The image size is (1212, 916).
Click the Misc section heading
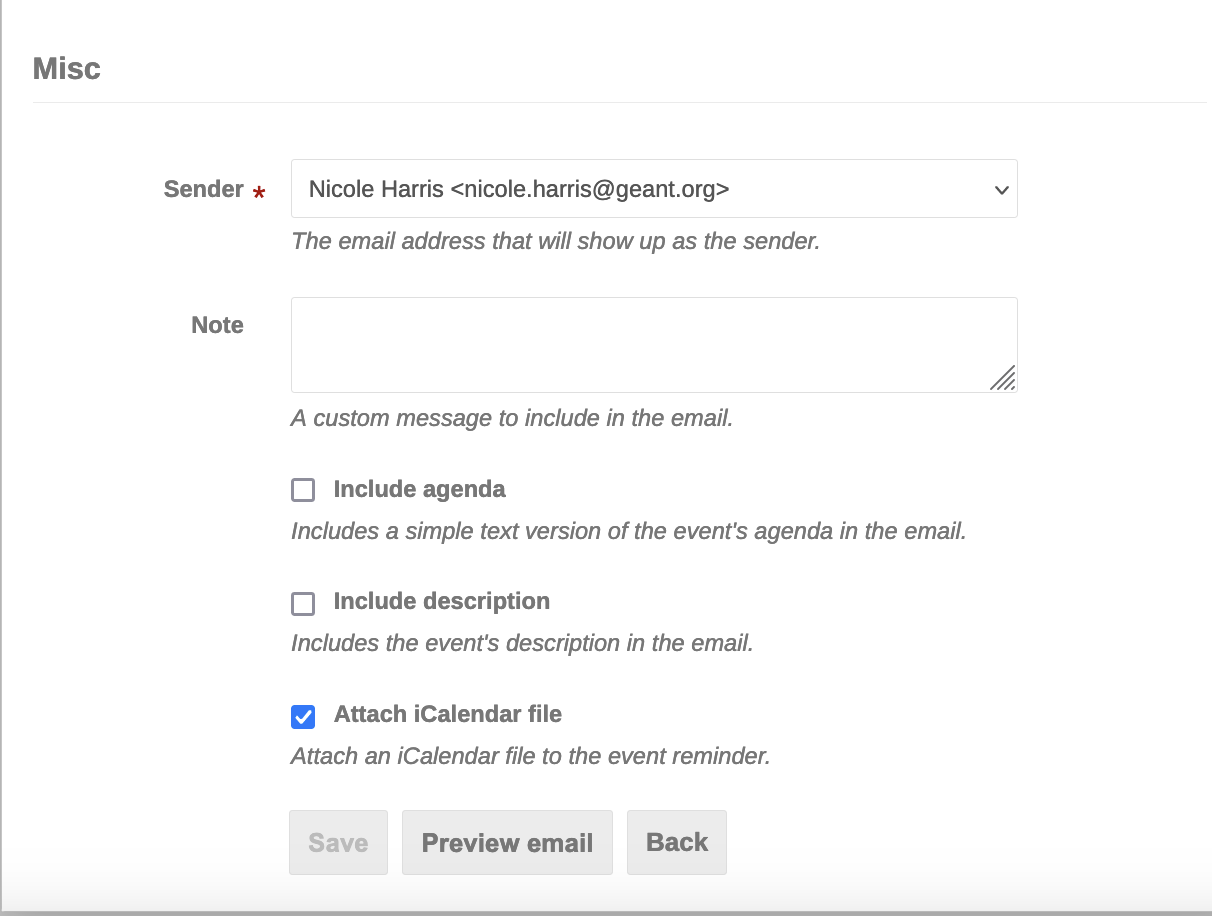point(67,69)
